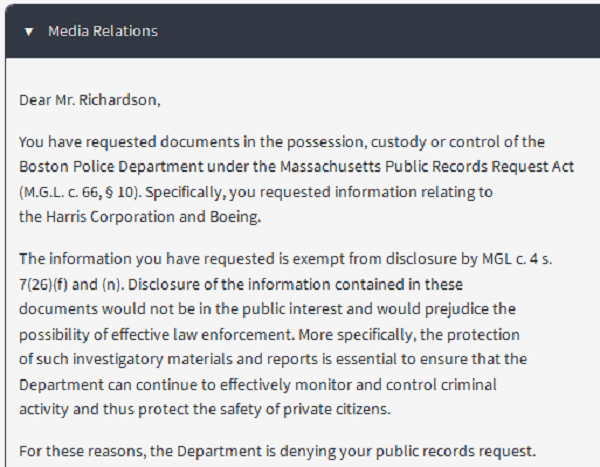Click the phrase 'effective law enforcement'

pyautogui.click(x=203, y=335)
